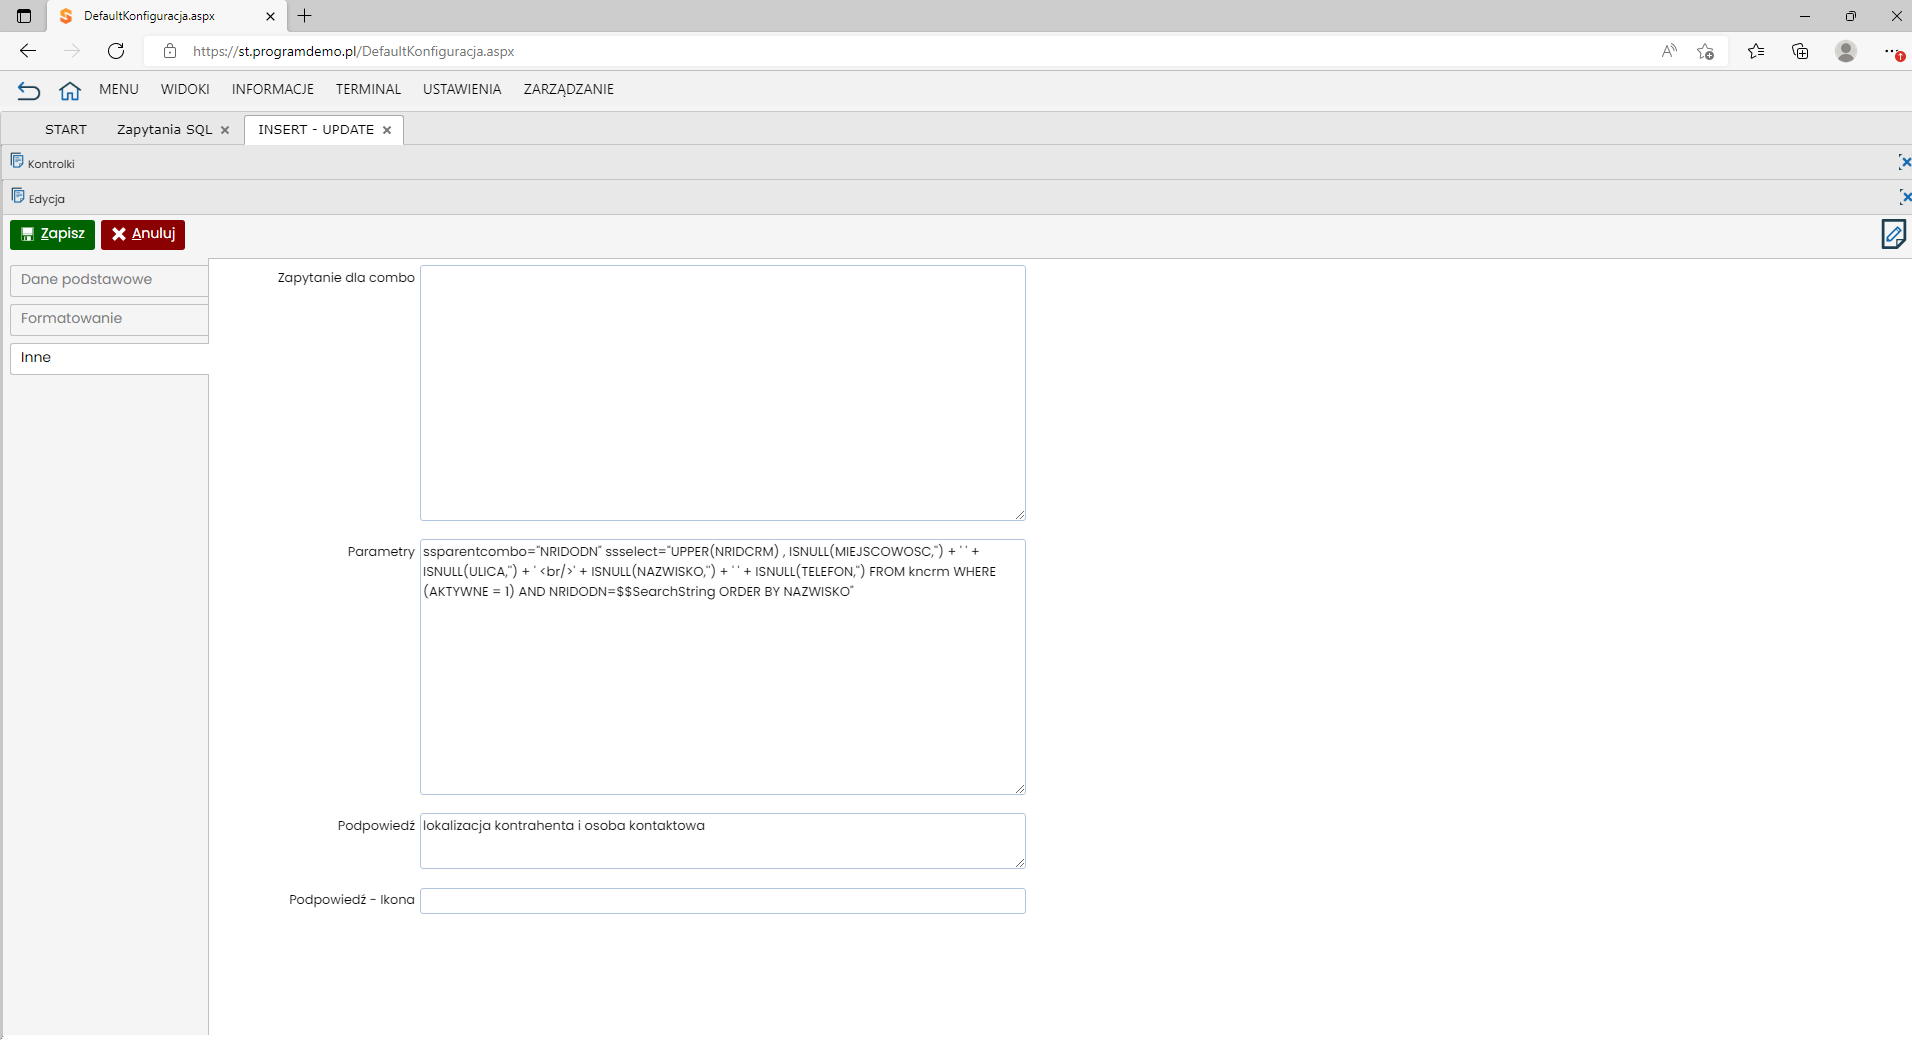Click the resize grip of Podpowiedź textarea
1912x1040 pixels.
[x=1019, y=862]
